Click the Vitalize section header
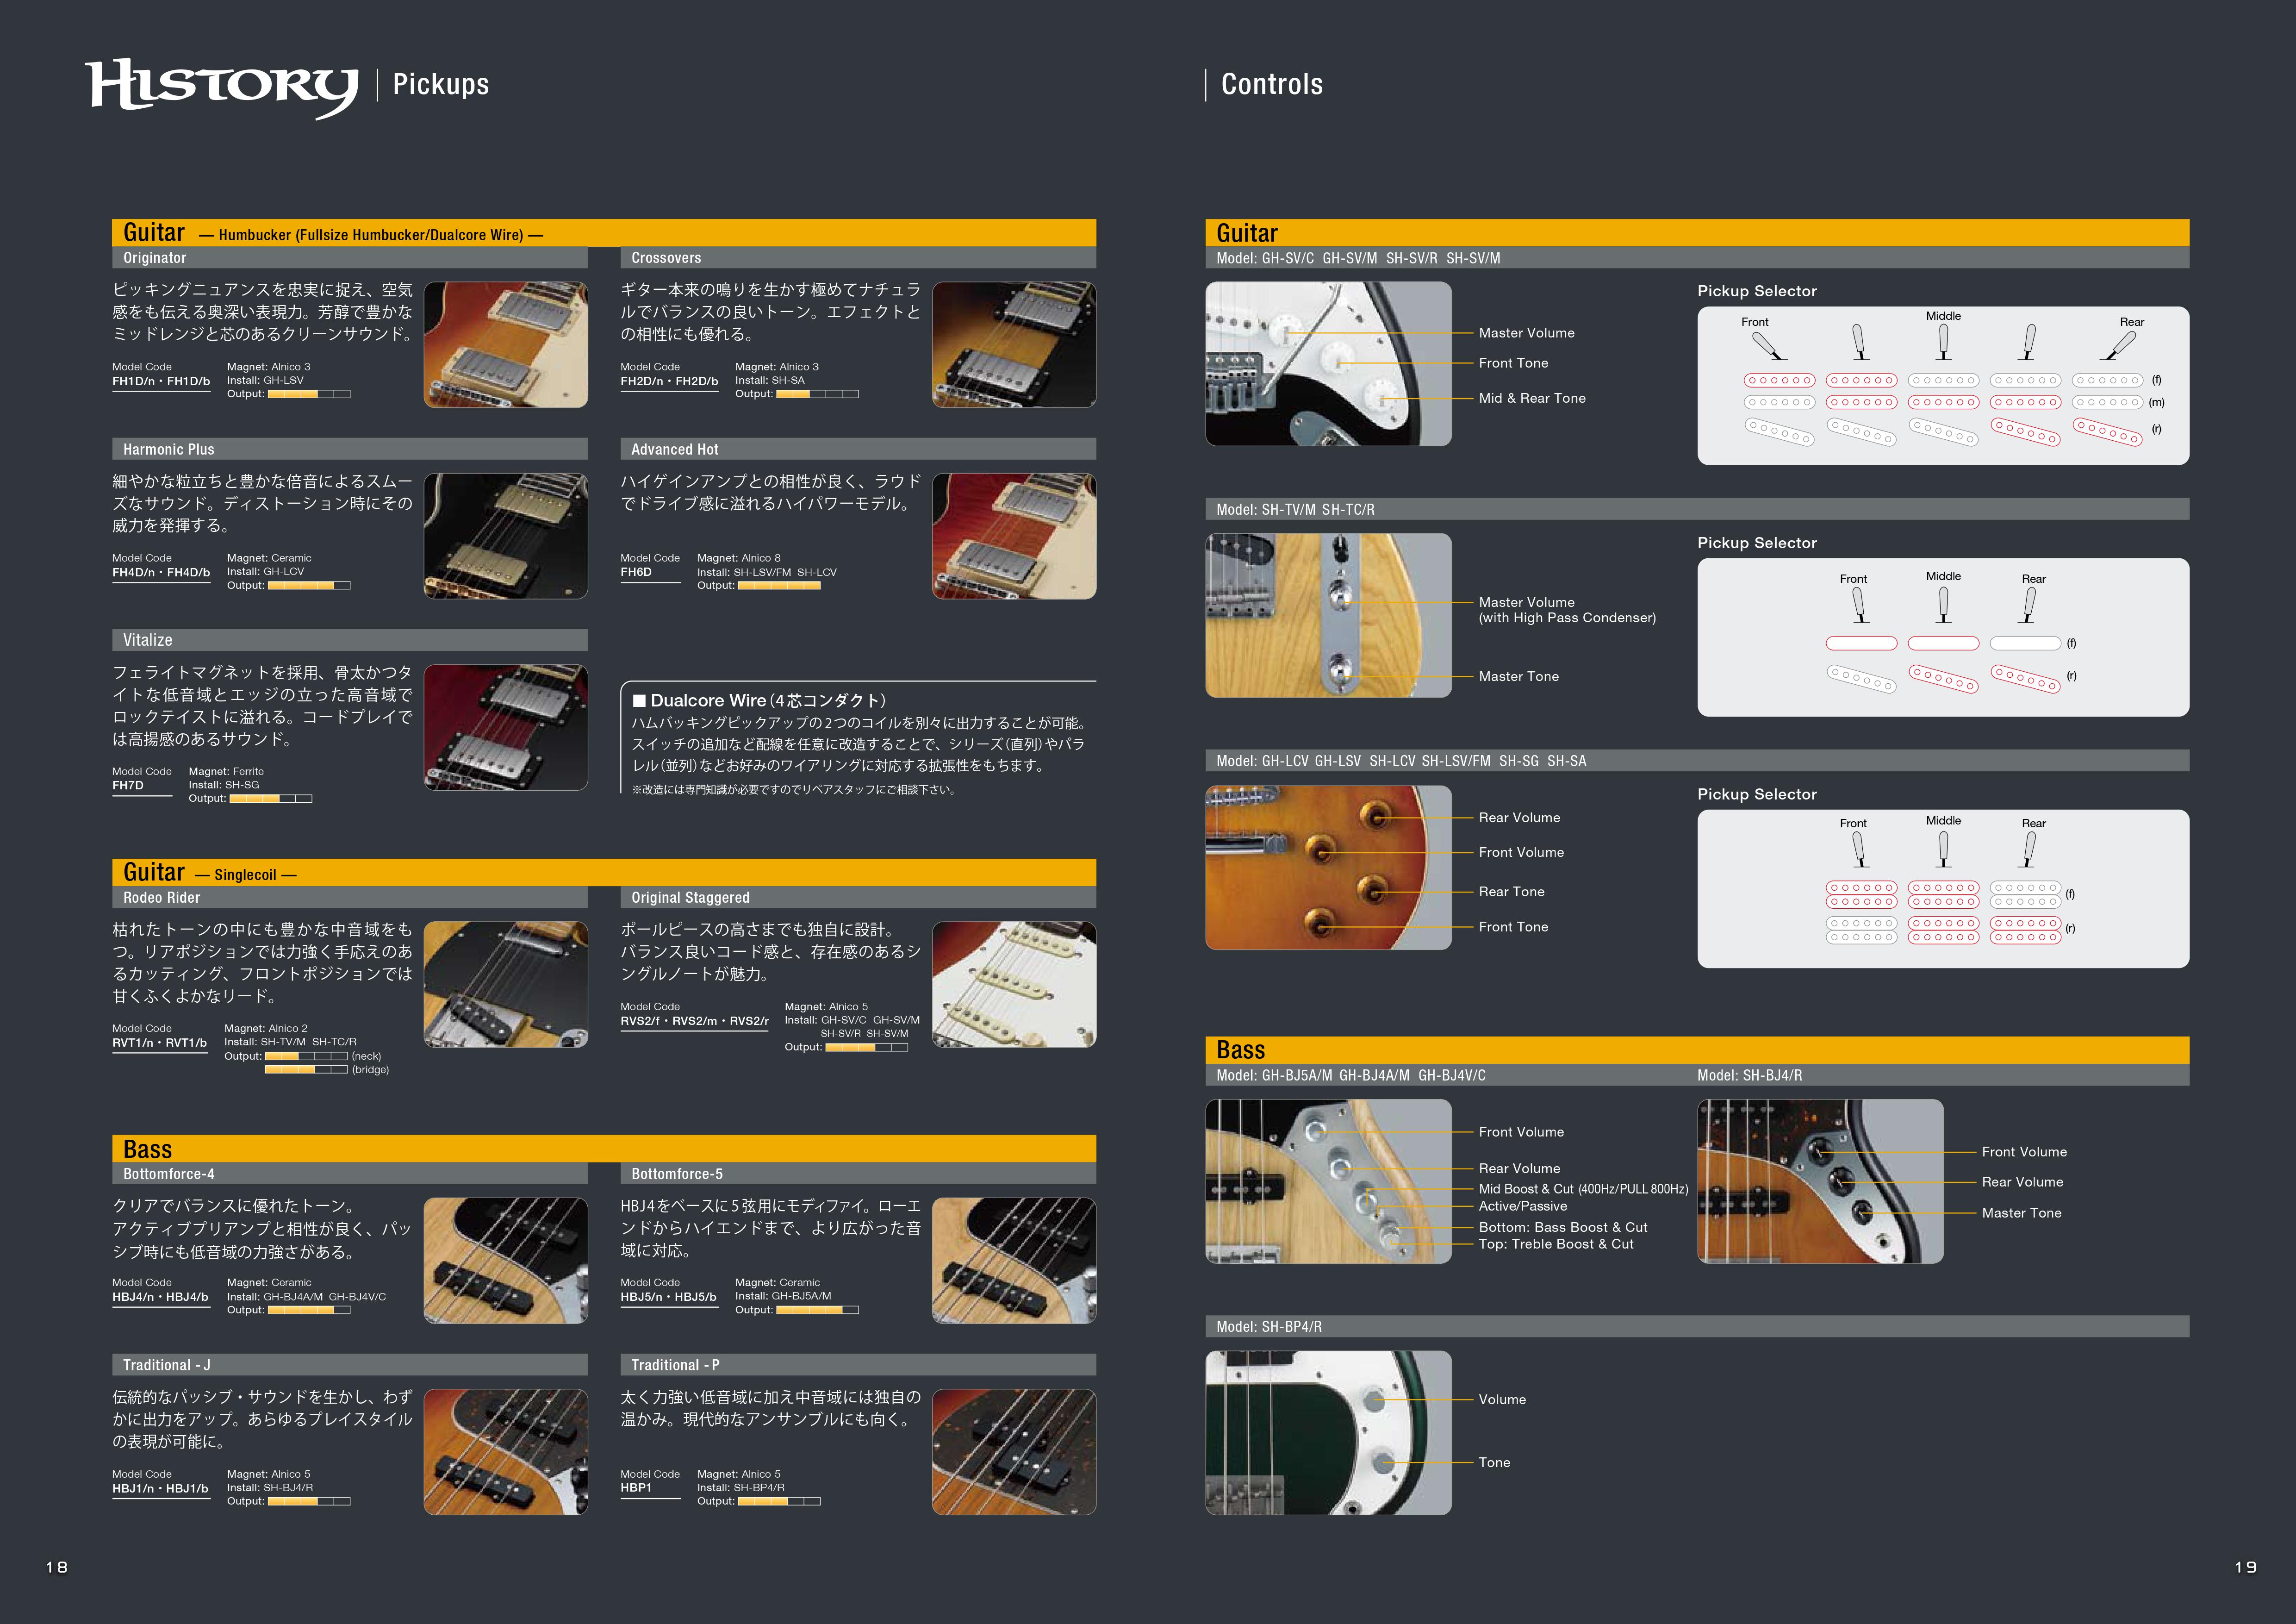Image resolution: width=2296 pixels, height=1624 pixels. [x=350, y=640]
